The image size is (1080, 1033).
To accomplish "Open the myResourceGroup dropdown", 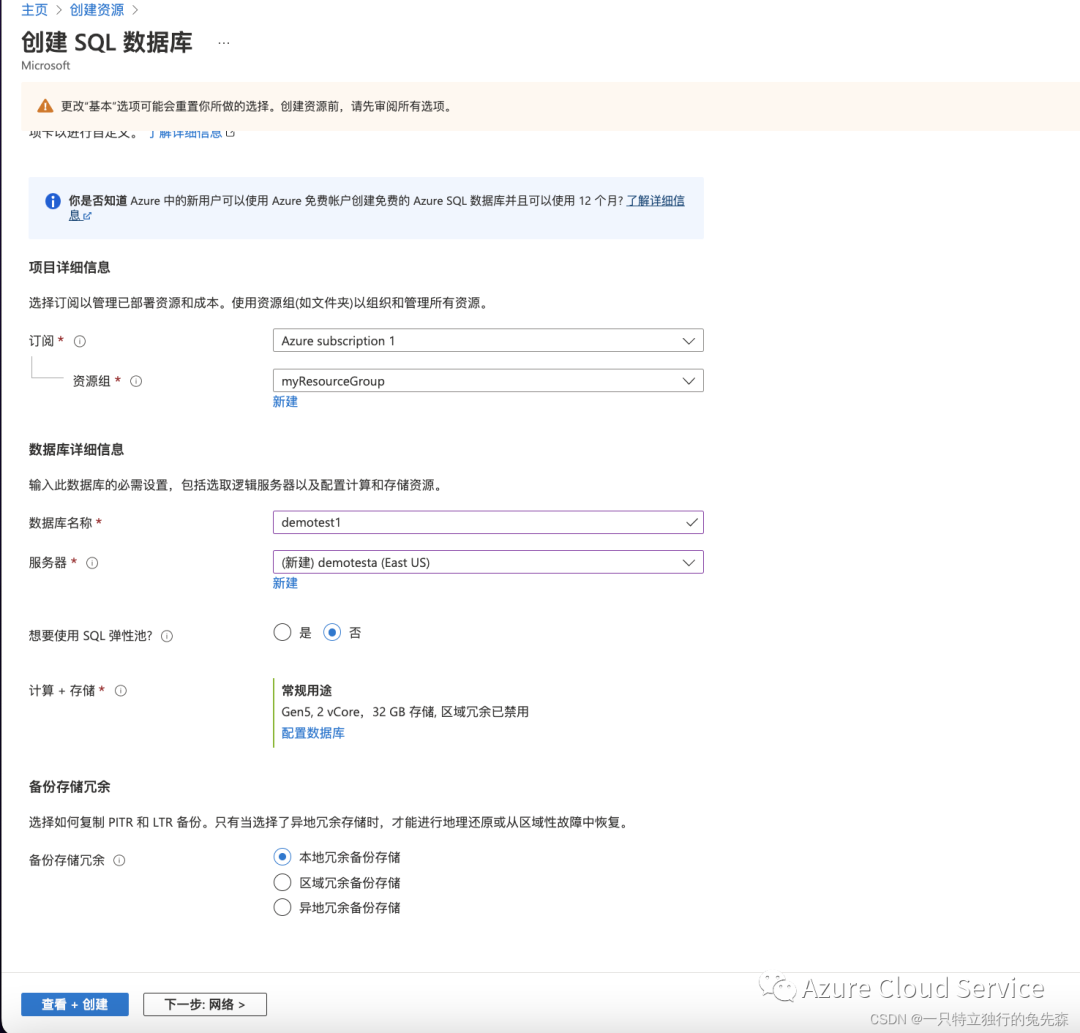I will (488, 381).
